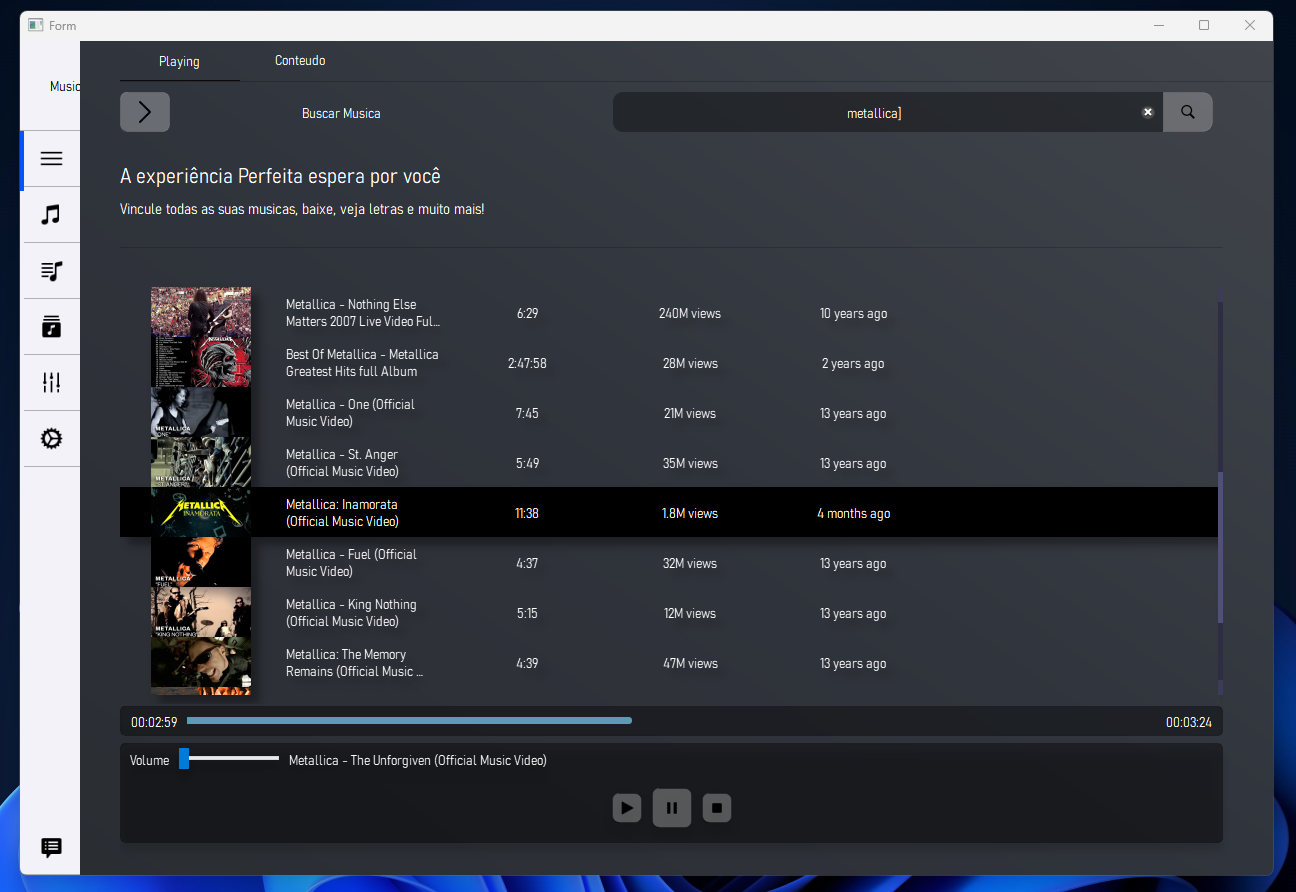Select 'Metallica: The Memory Remains' title
This screenshot has height=892, width=1296.
pos(354,663)
